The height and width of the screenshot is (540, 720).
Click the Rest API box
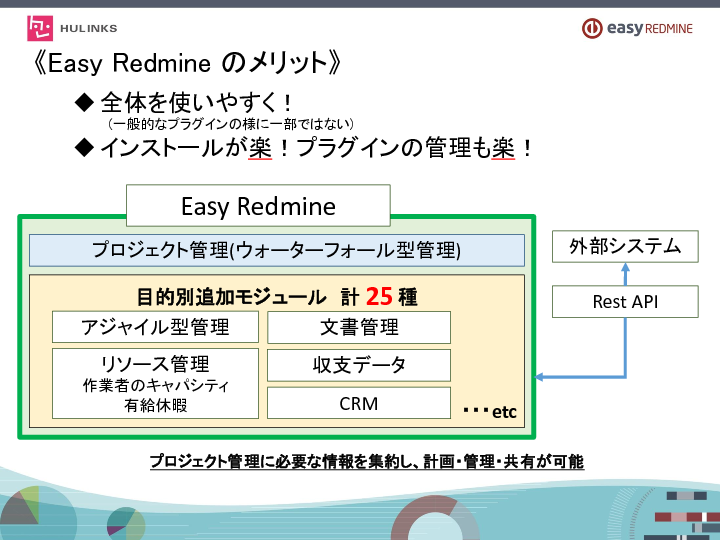(x=625, y=301)
